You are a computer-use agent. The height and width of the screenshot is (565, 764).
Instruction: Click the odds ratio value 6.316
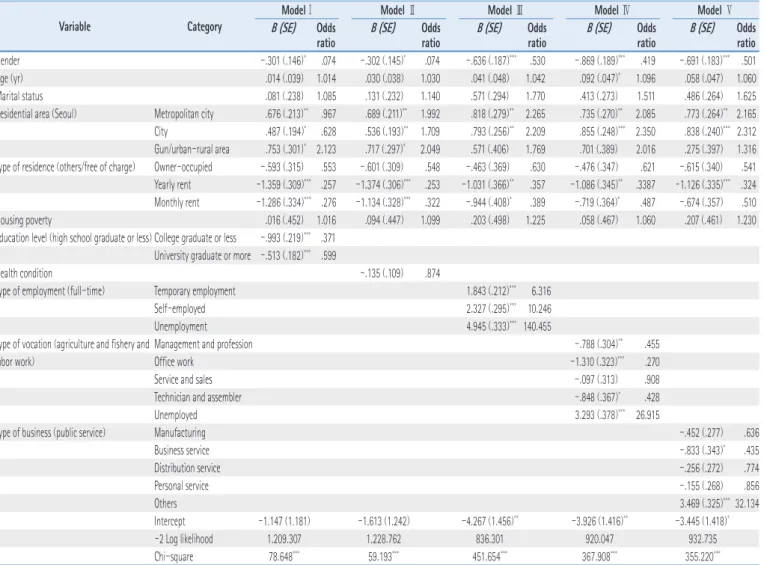click(x=541, y=291)
